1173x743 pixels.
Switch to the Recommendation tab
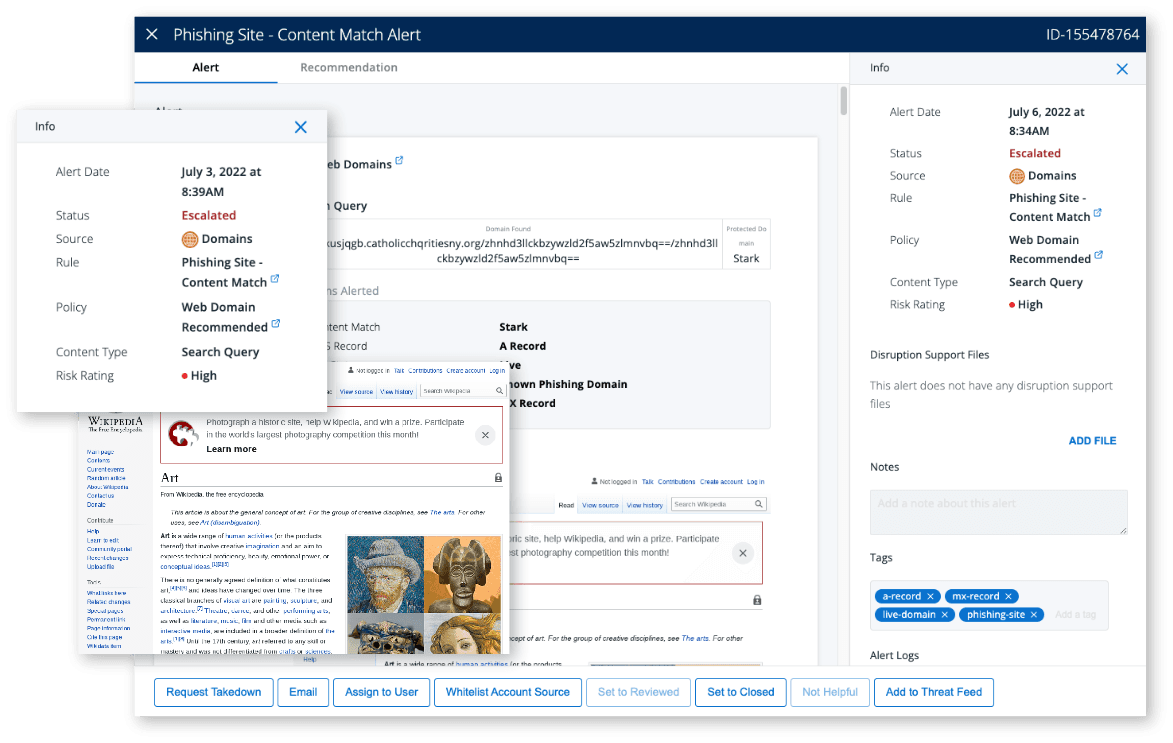[349, 67]
